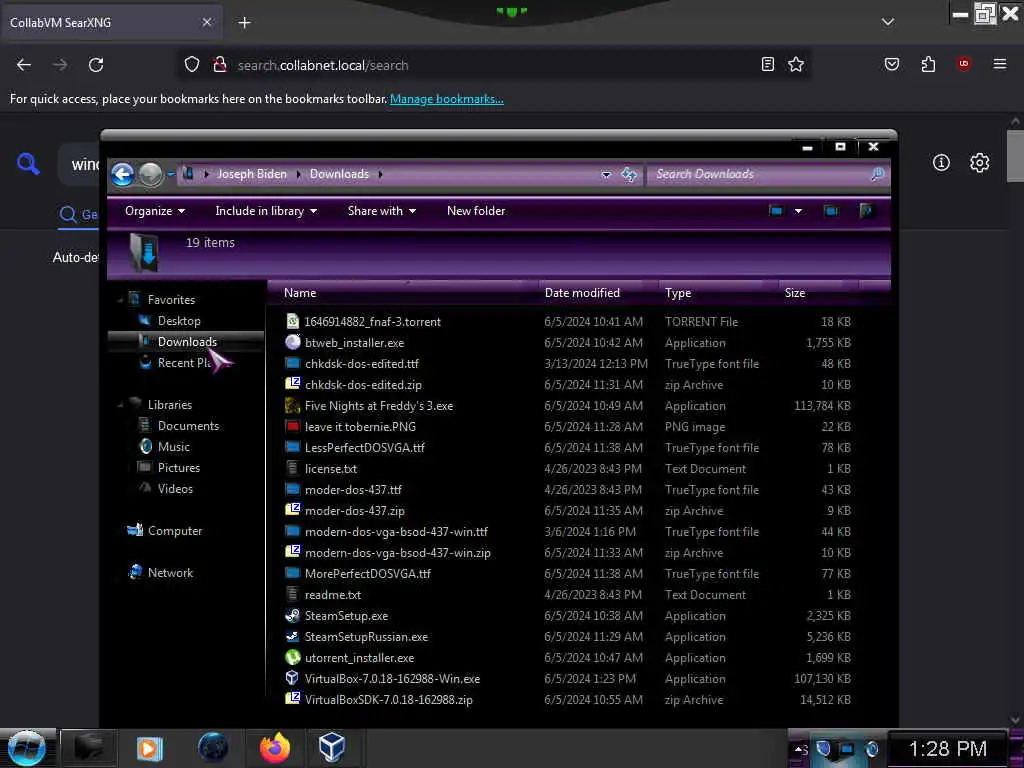1024x768 pixels.
Task: Open a new Firefox tab
Action: click(244, 23)
